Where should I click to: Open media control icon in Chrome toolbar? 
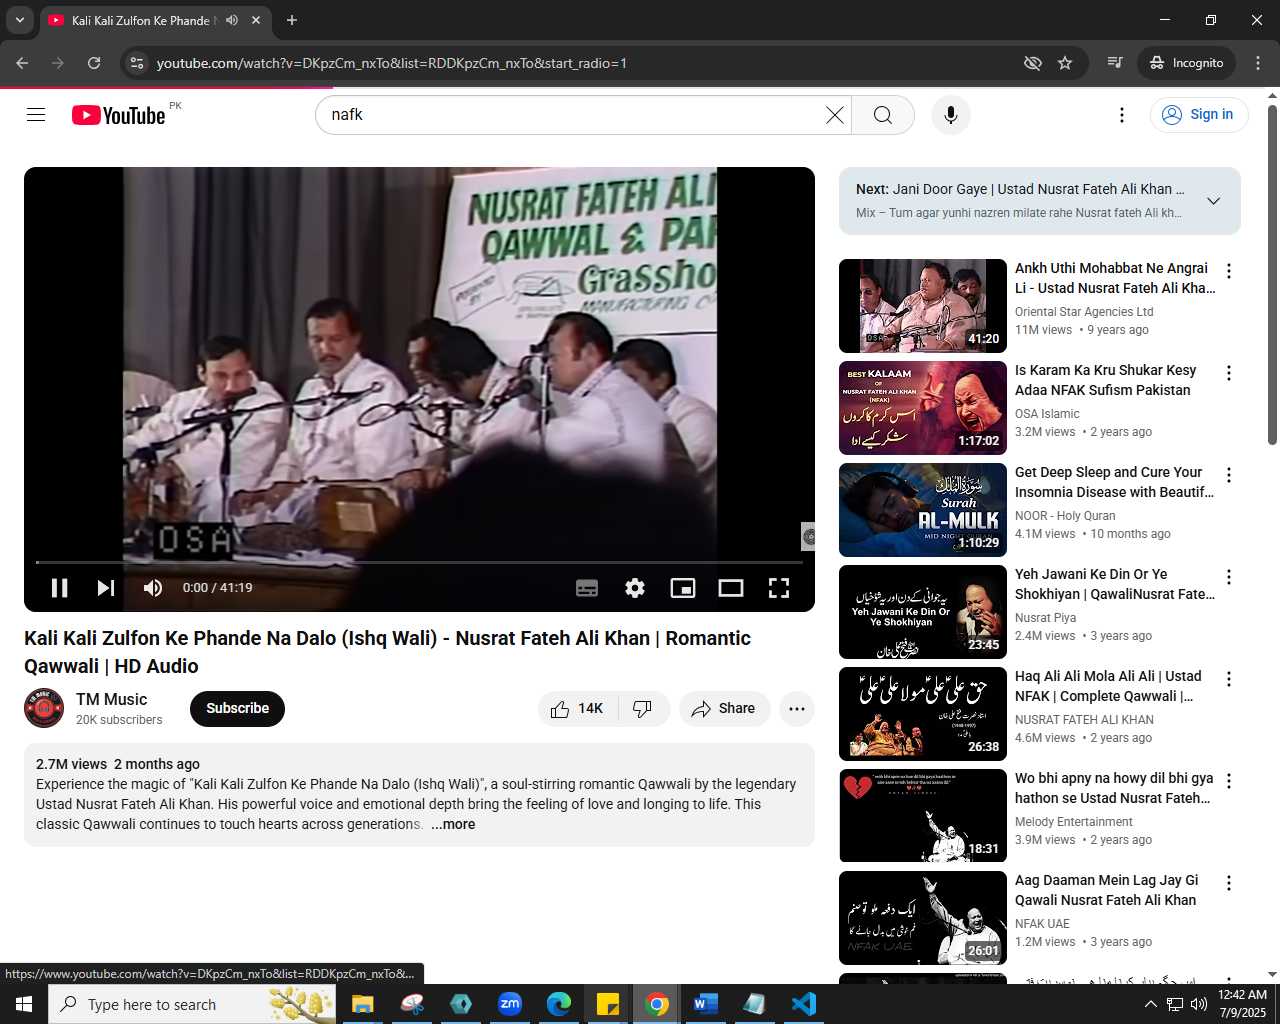pyautogui.click(x=1115, y=63)
